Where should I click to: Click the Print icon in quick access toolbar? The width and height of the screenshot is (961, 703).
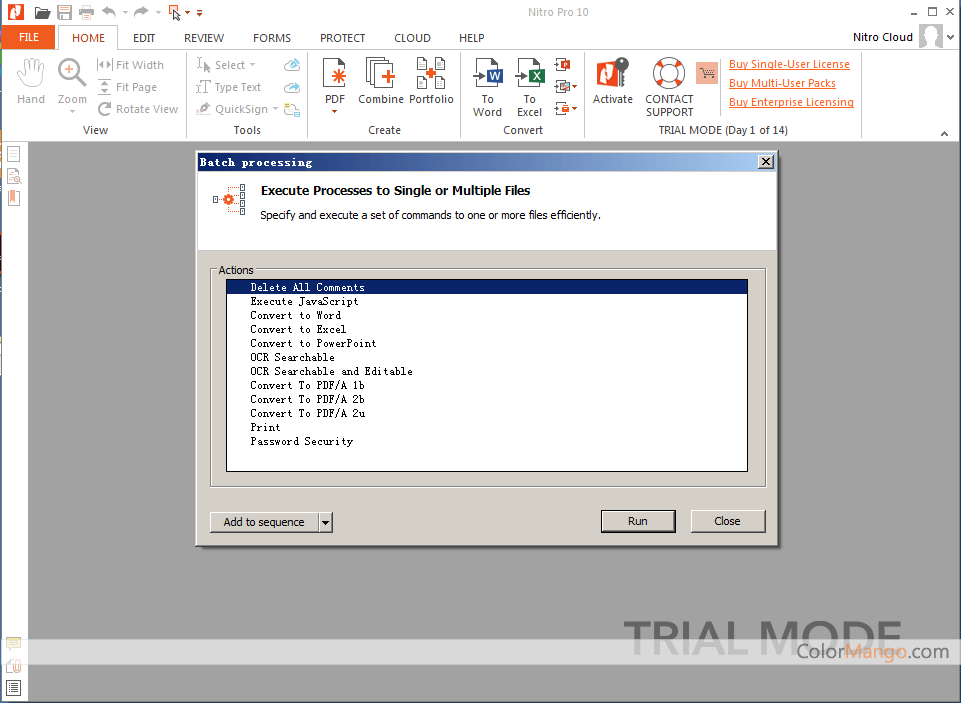tap(86, 12)
